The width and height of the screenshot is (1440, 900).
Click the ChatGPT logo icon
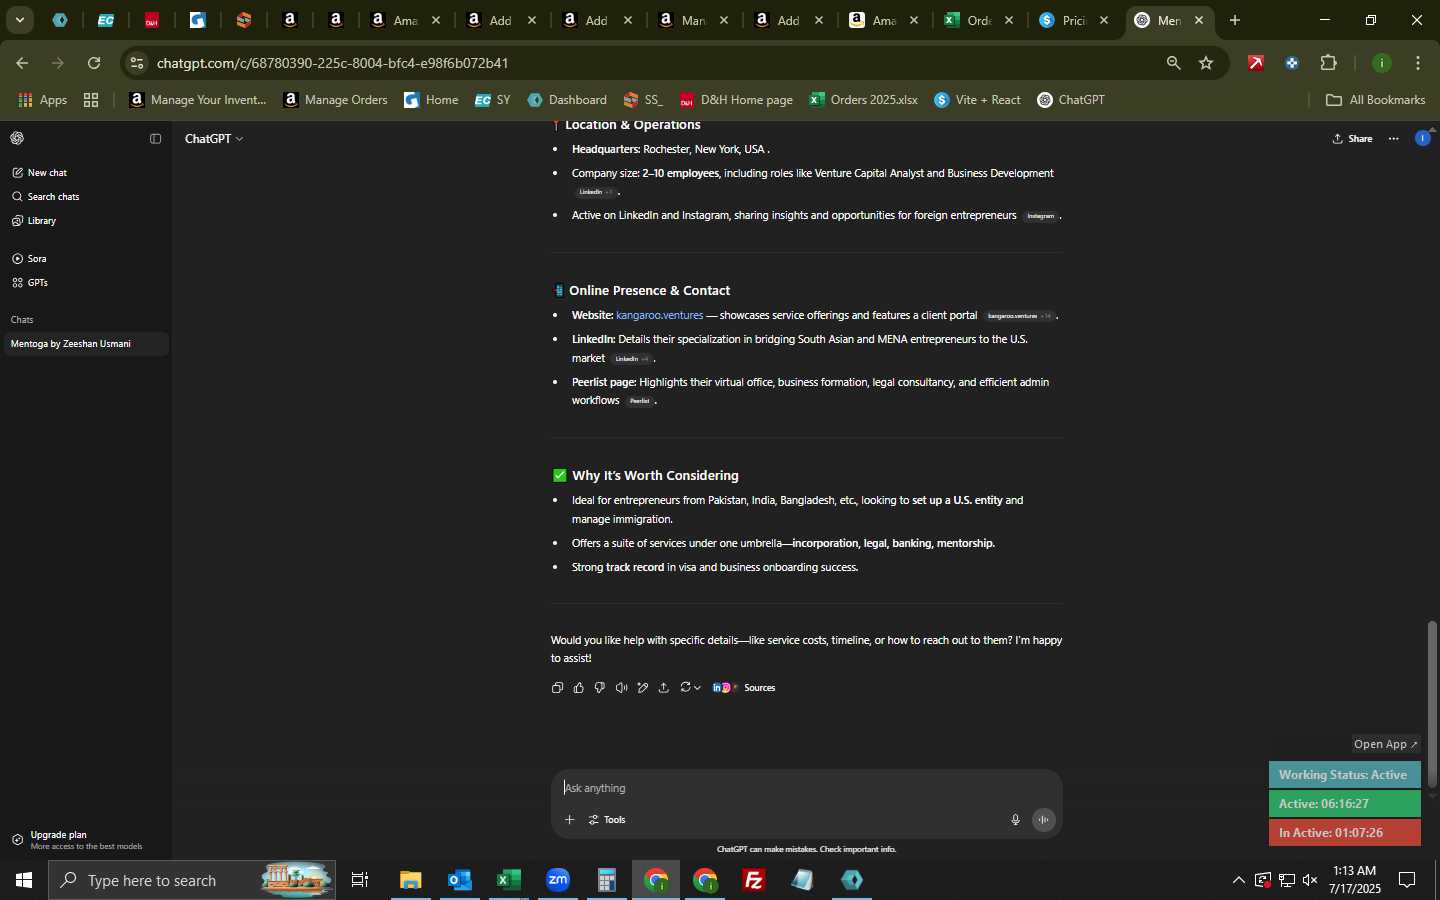tap(17, 139)
